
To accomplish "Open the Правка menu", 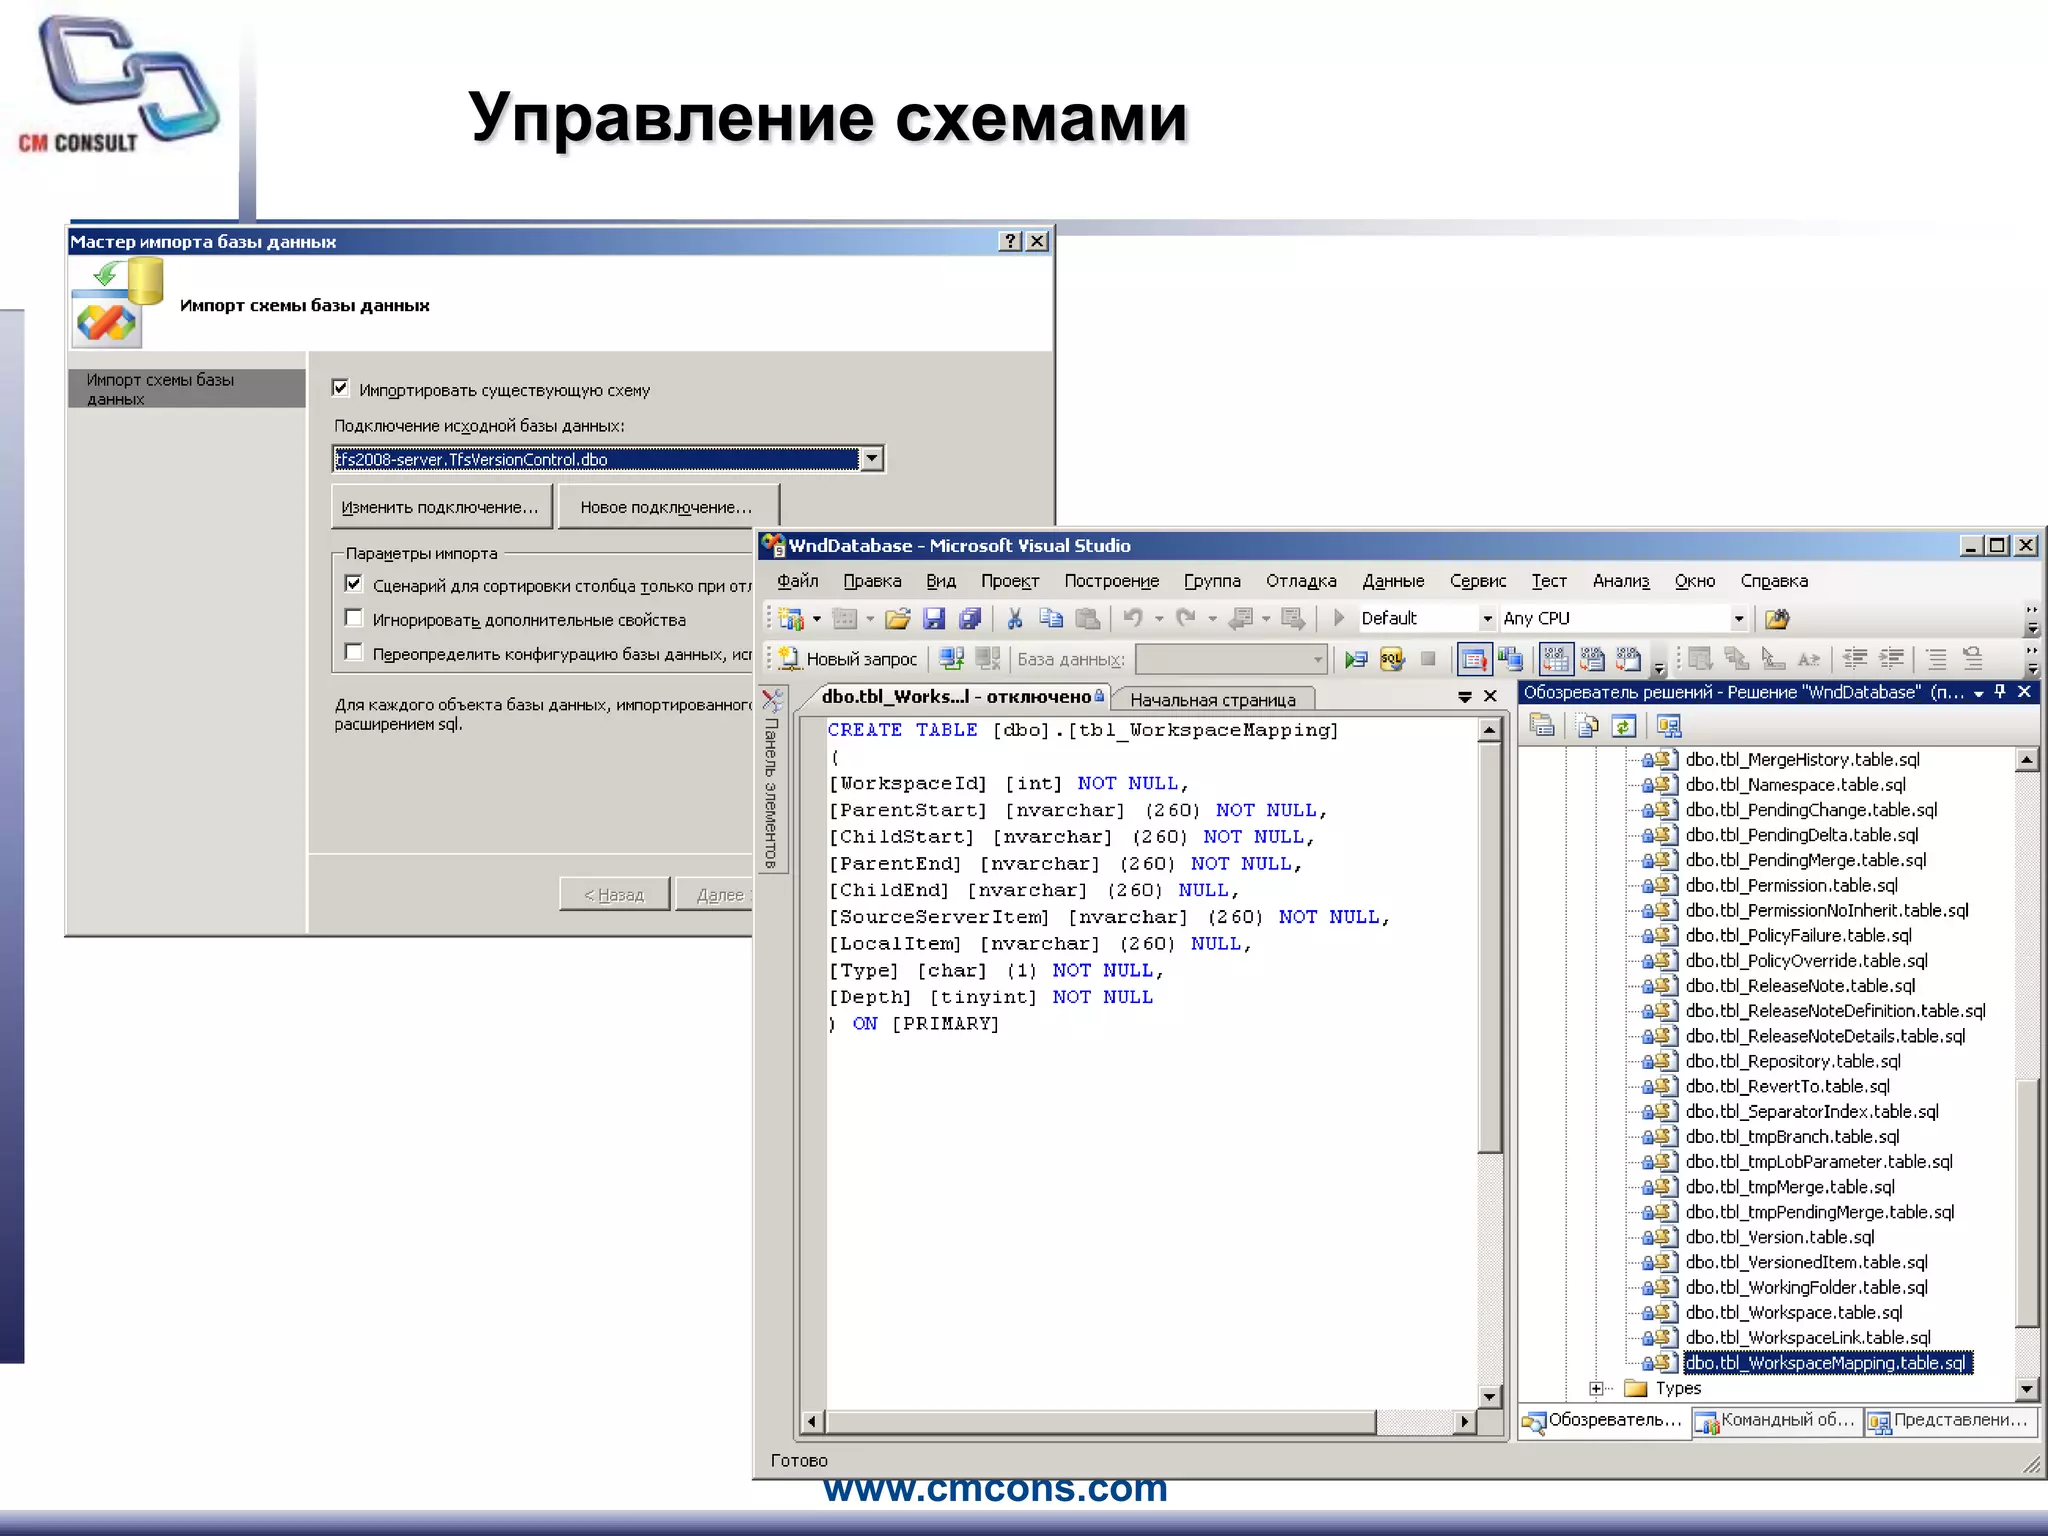I will coord(872,581).
